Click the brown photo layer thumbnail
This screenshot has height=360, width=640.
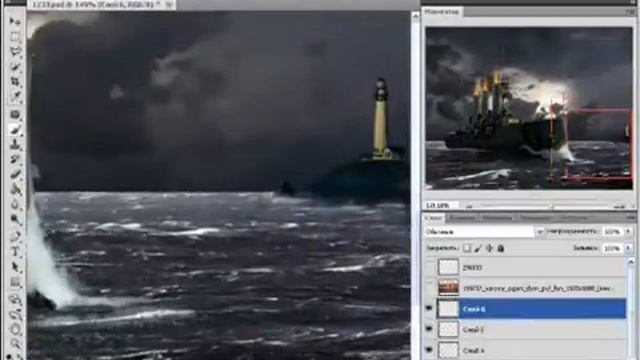point(448,288)
